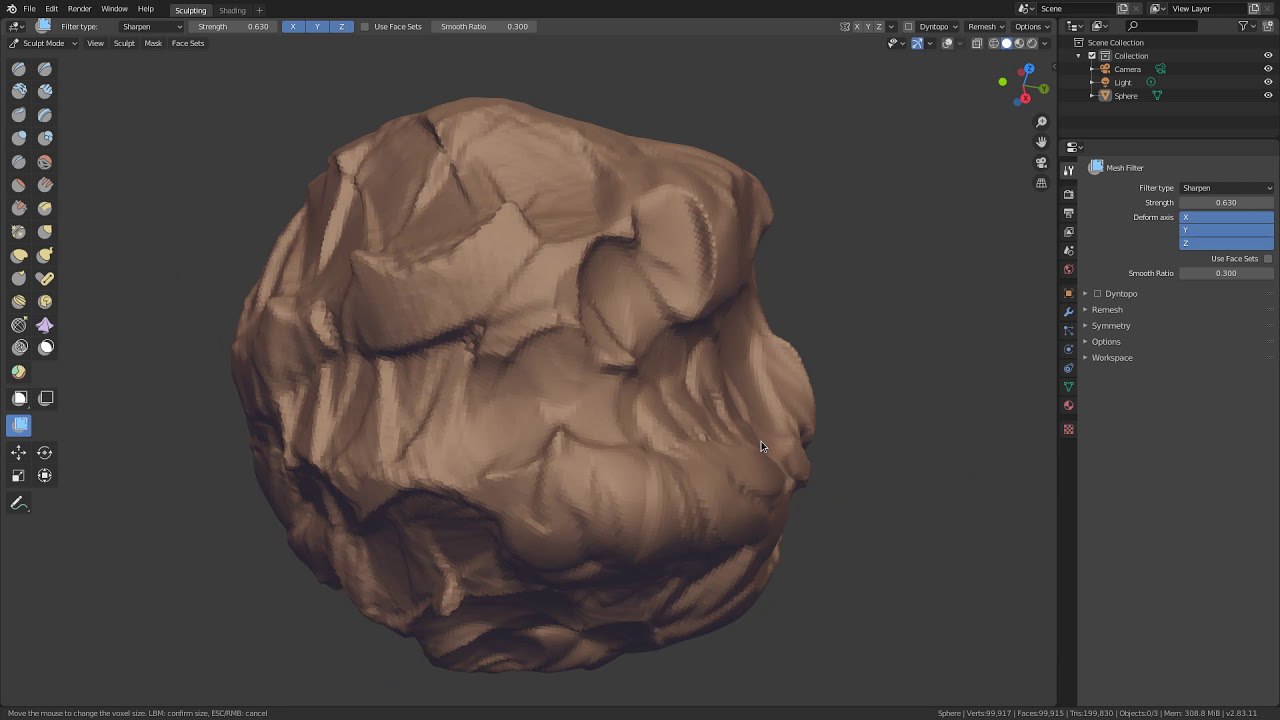Viewport: 1280px width, 720px height.
Task: Select the Move transform tool
Action: [x=19, y=453]
